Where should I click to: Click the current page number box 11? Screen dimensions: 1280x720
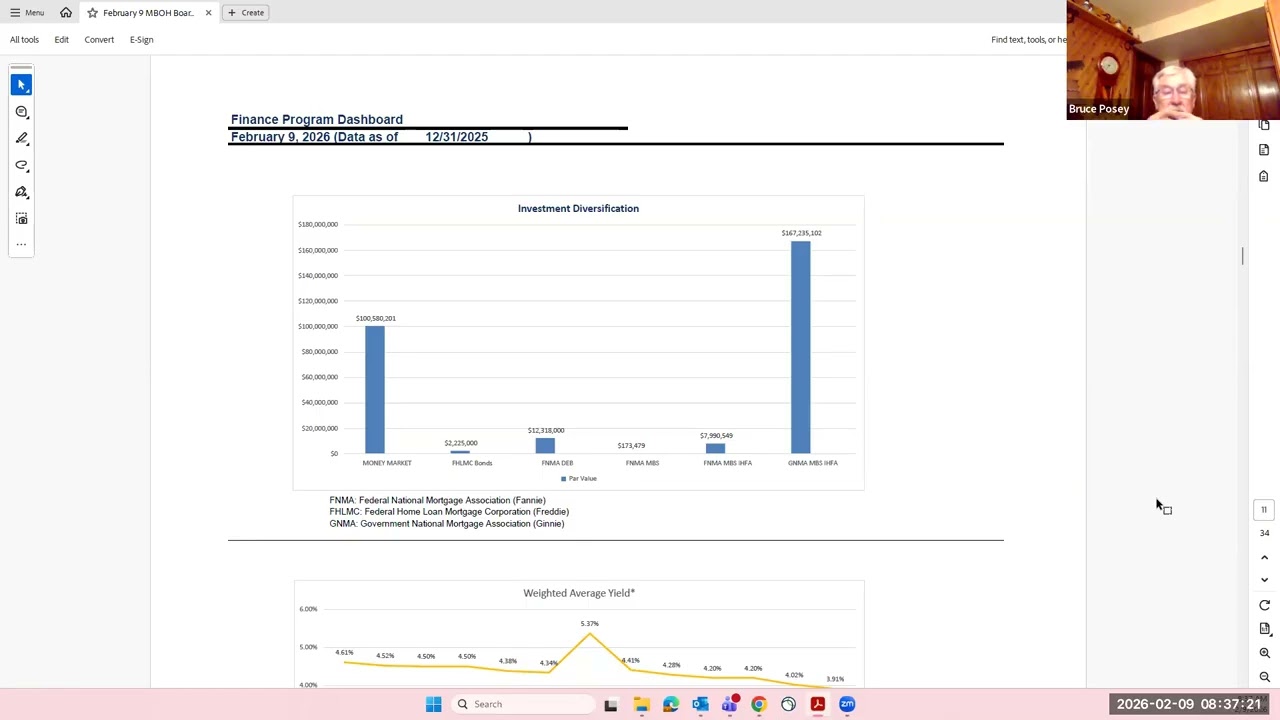pos(1264,510)
